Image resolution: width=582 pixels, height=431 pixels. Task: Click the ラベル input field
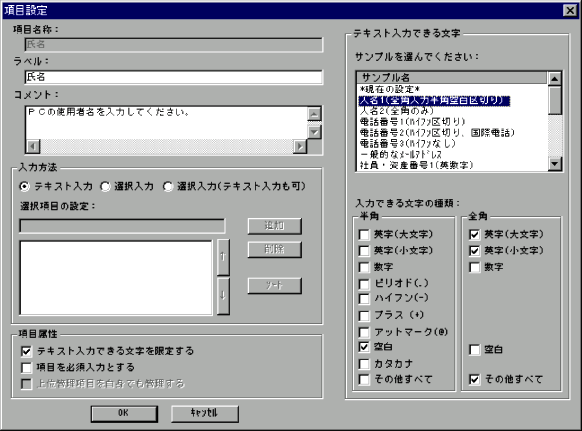pyautogui.click(x=174, y=77)
